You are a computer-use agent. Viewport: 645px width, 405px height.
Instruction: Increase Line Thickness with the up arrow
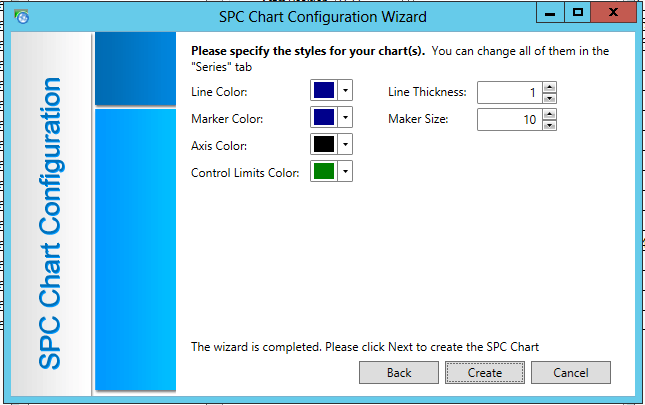550,87
